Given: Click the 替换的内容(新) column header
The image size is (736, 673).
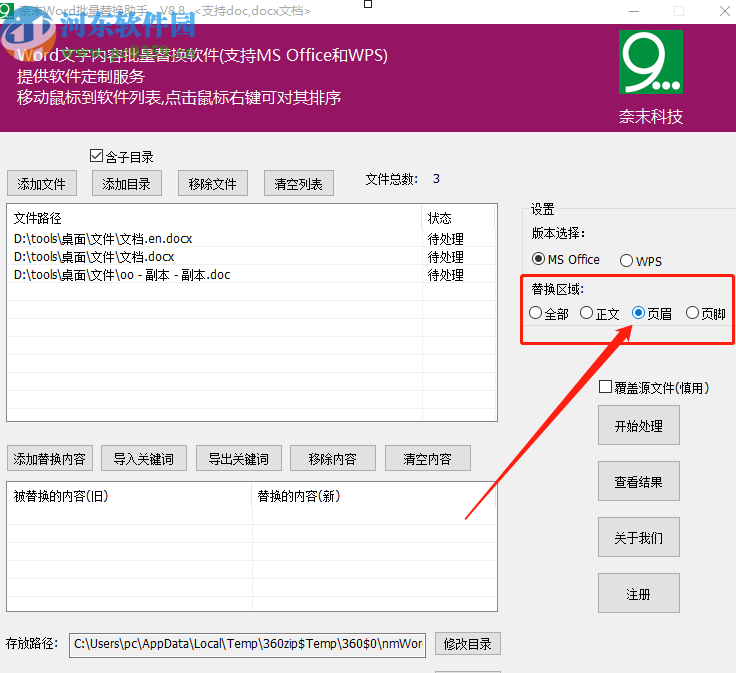Looking at the screenshot, I should click(x=374, y=496).
